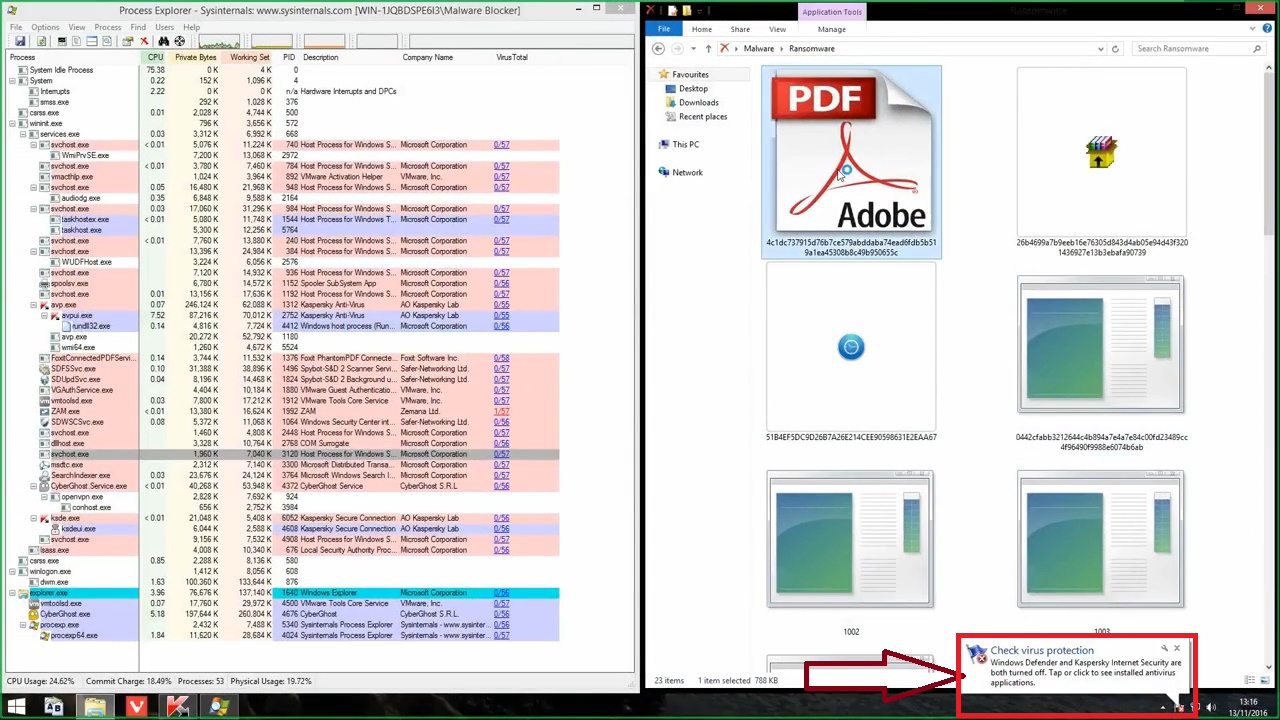Click the Back arrow in File Explorer
1280x720 pixels.
click(658, 48)
